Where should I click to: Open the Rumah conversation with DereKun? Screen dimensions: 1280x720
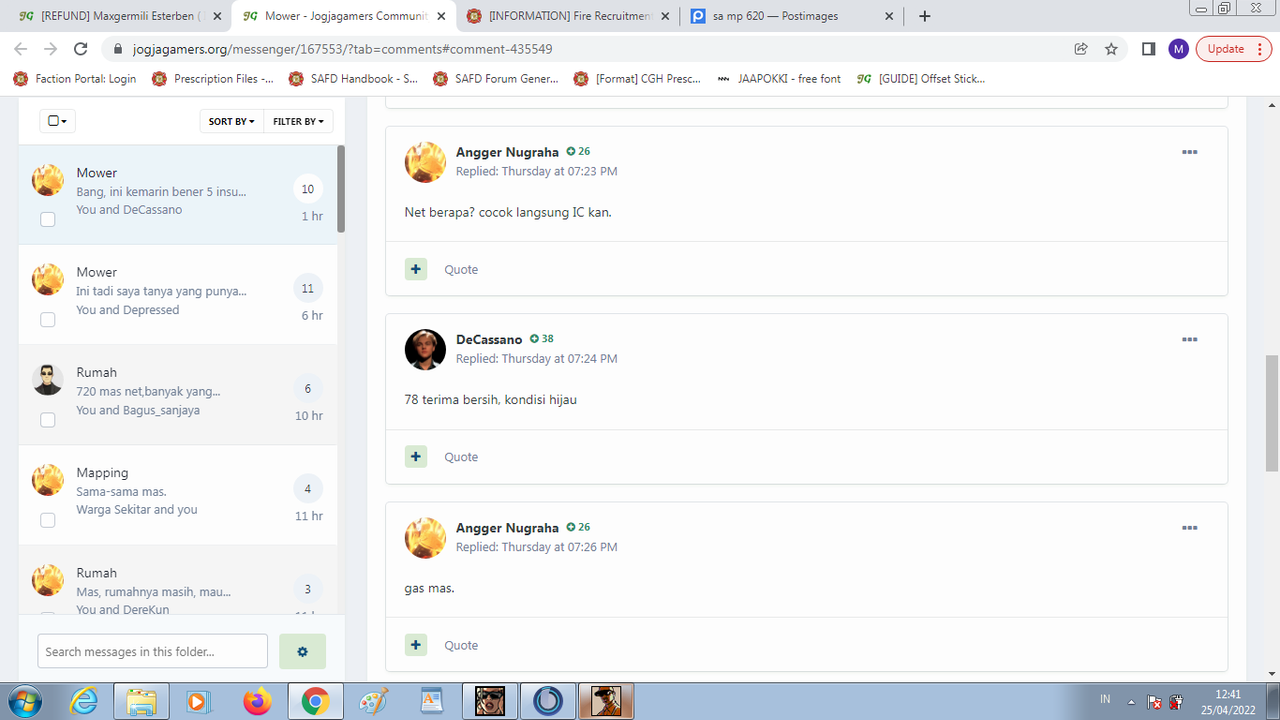tap(178, 580)
